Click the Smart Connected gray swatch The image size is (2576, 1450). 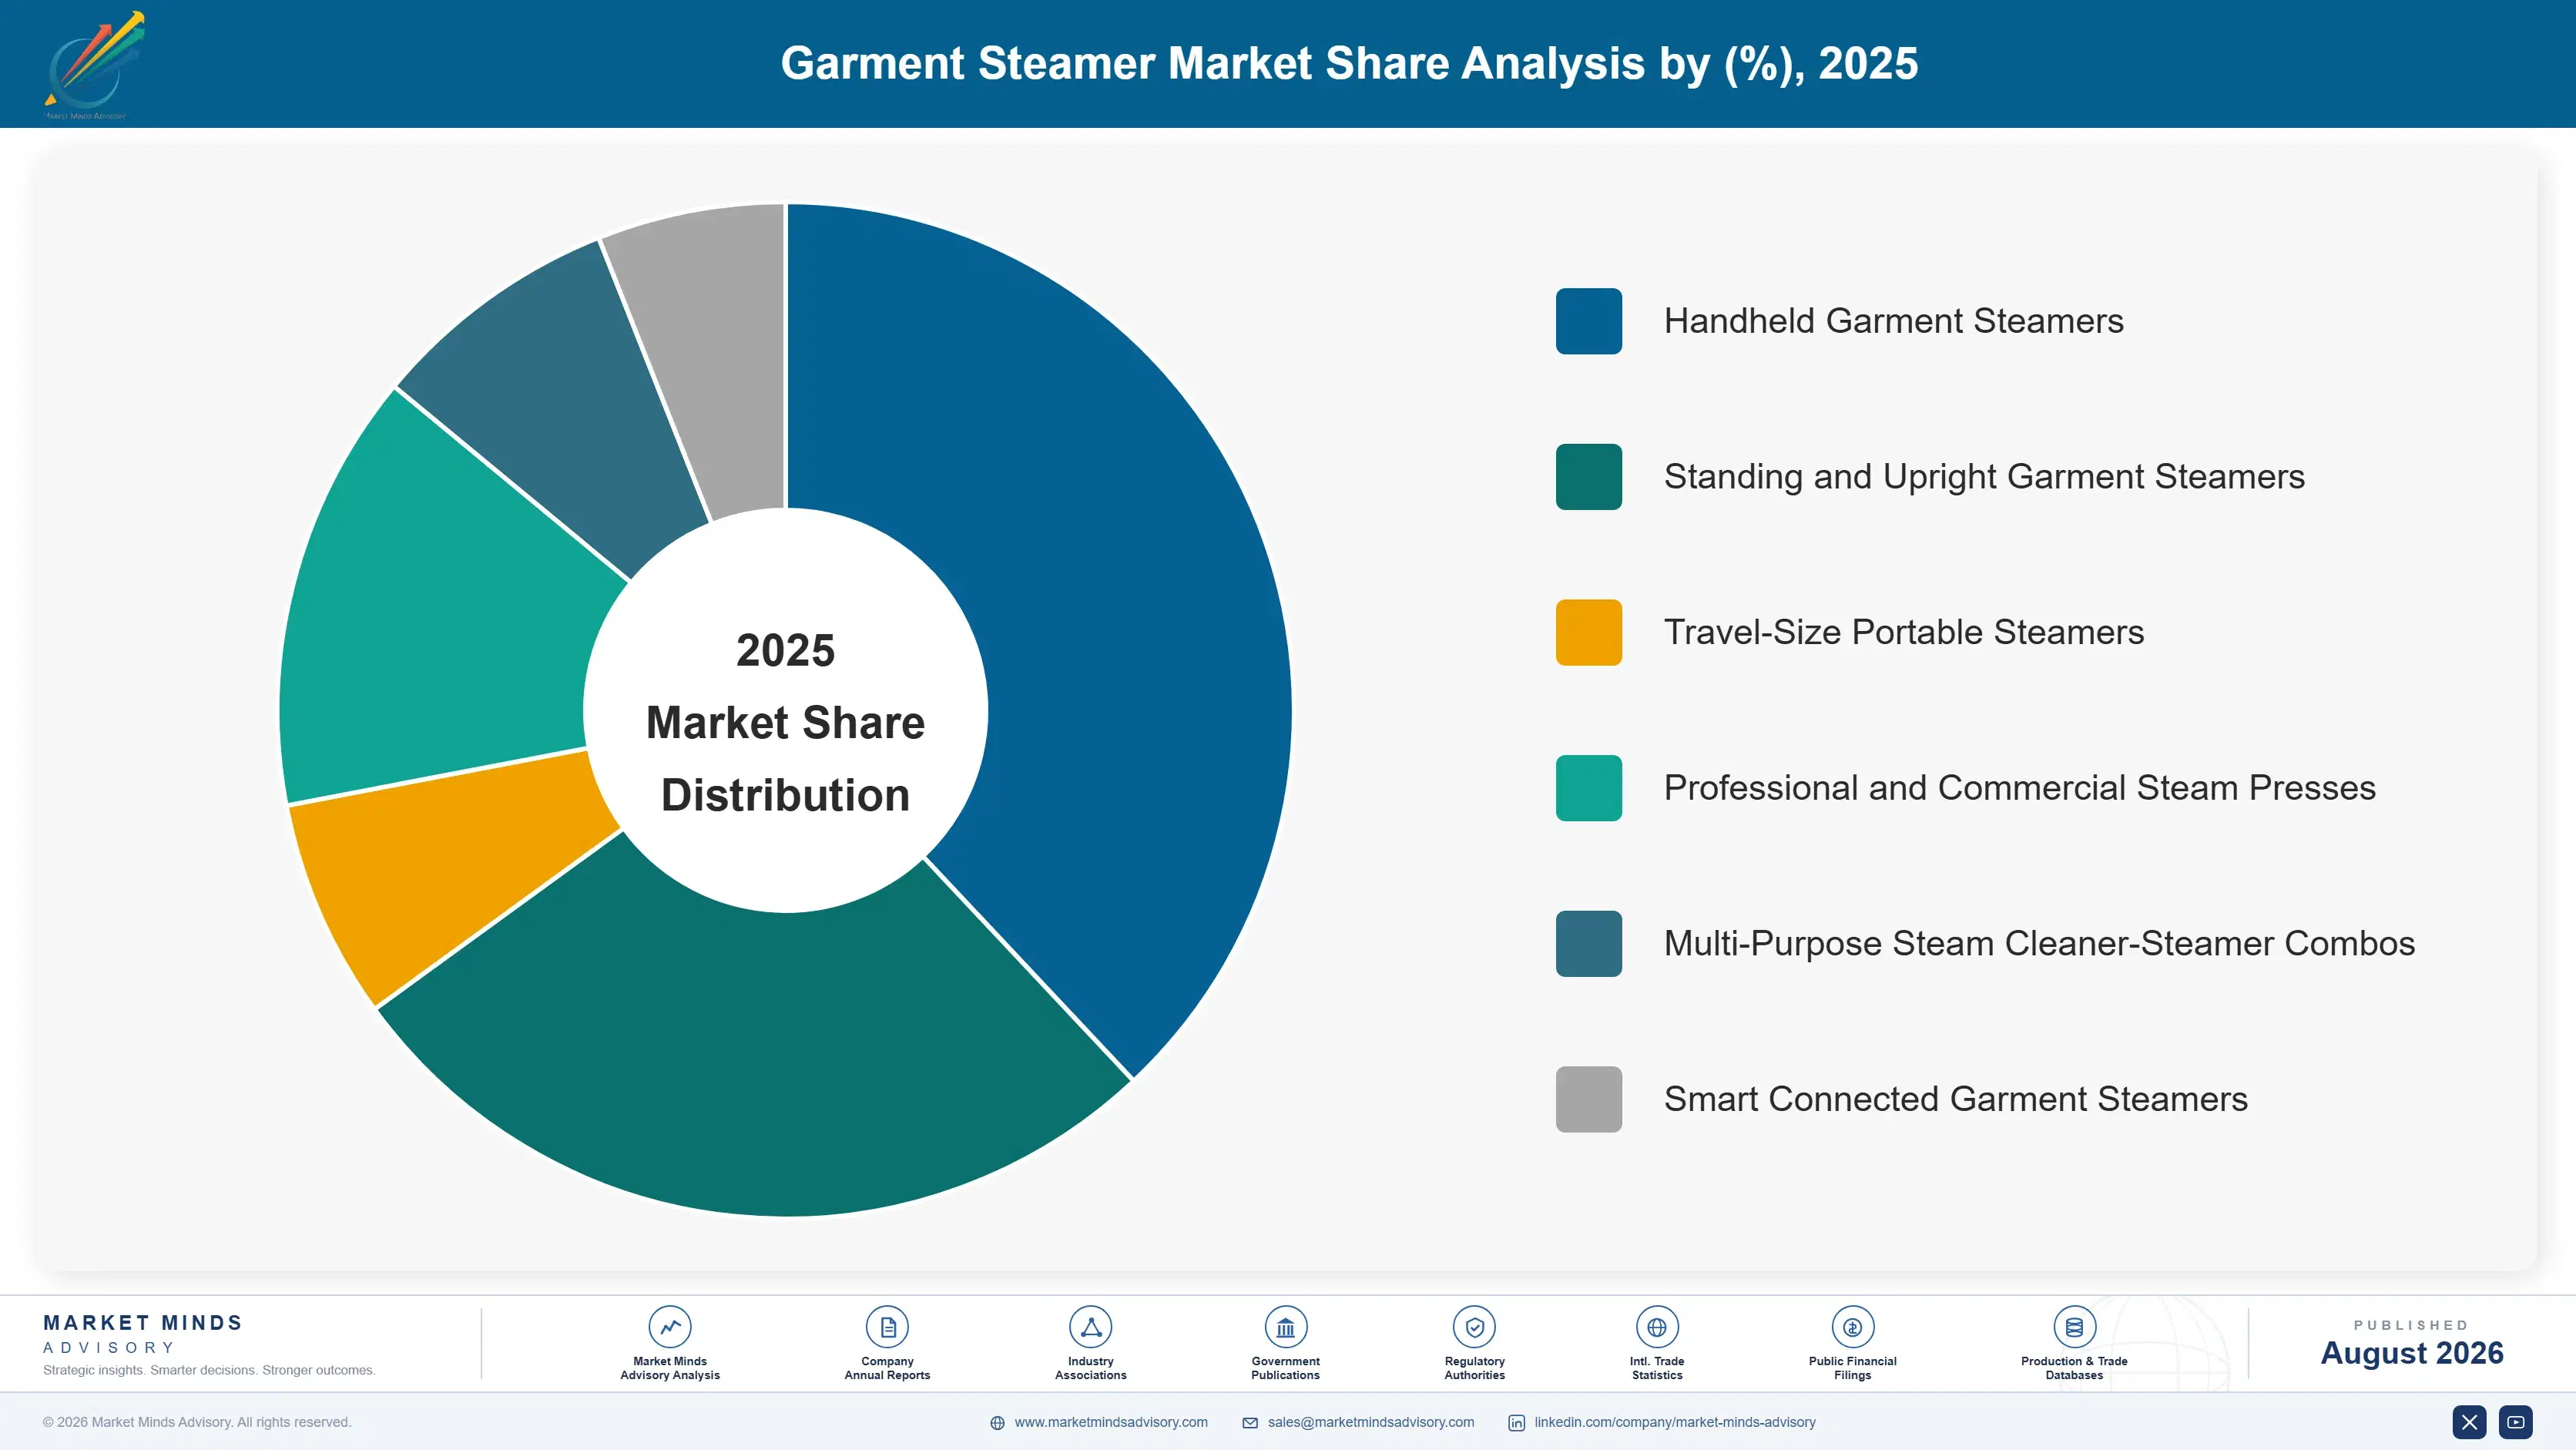coord(1588,1099)
